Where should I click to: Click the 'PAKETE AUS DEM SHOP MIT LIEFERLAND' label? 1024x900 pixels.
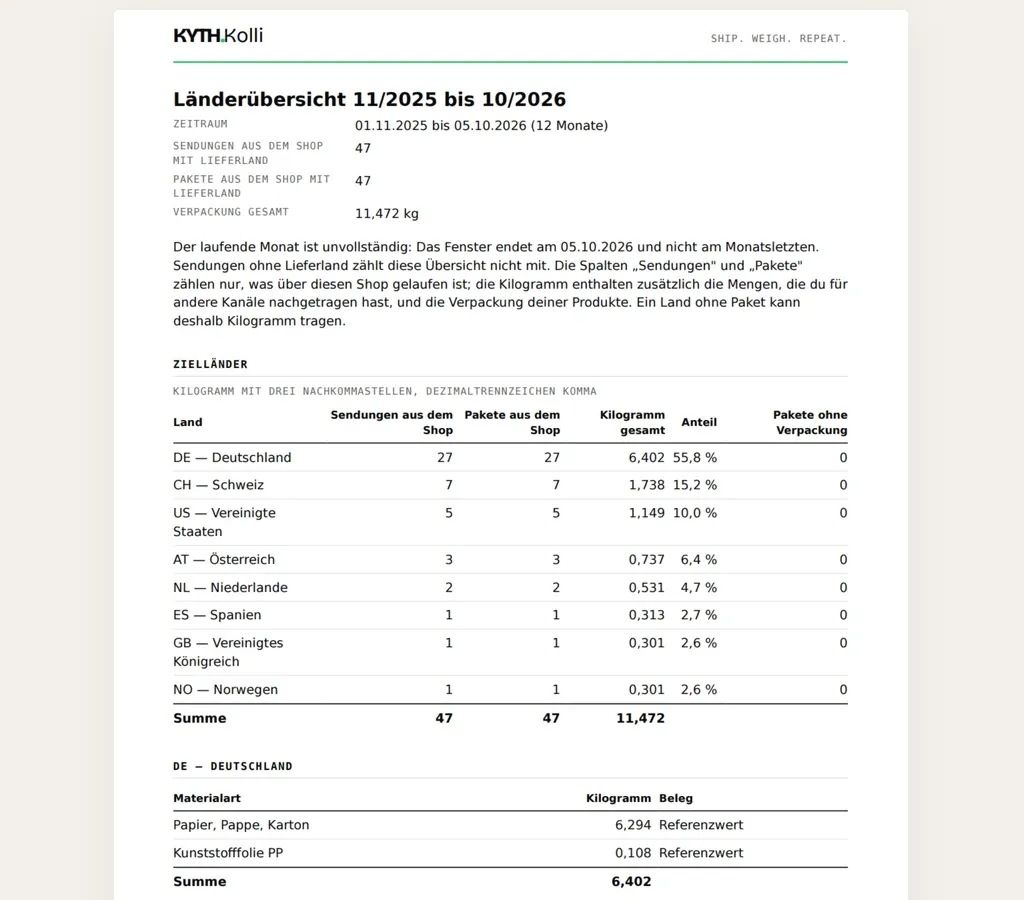(251, 186)
